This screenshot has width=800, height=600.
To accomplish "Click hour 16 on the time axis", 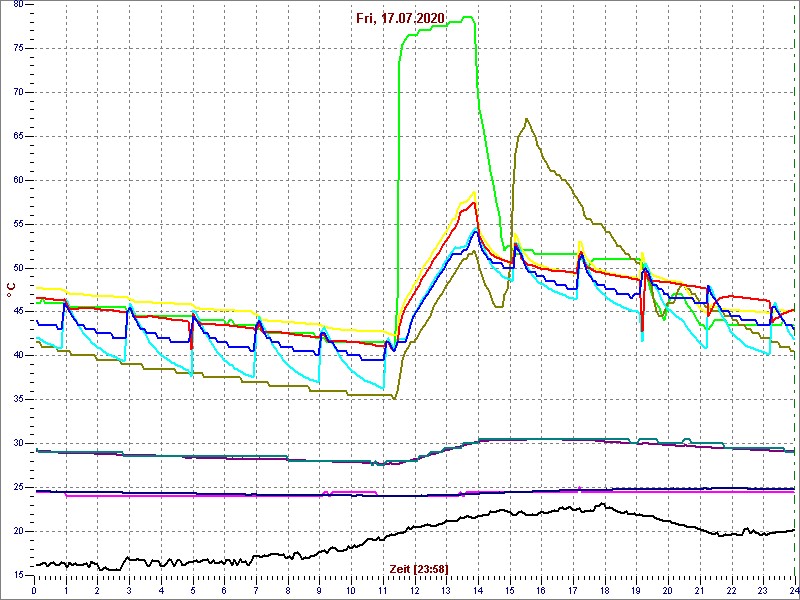I will [x=541, y=591].
